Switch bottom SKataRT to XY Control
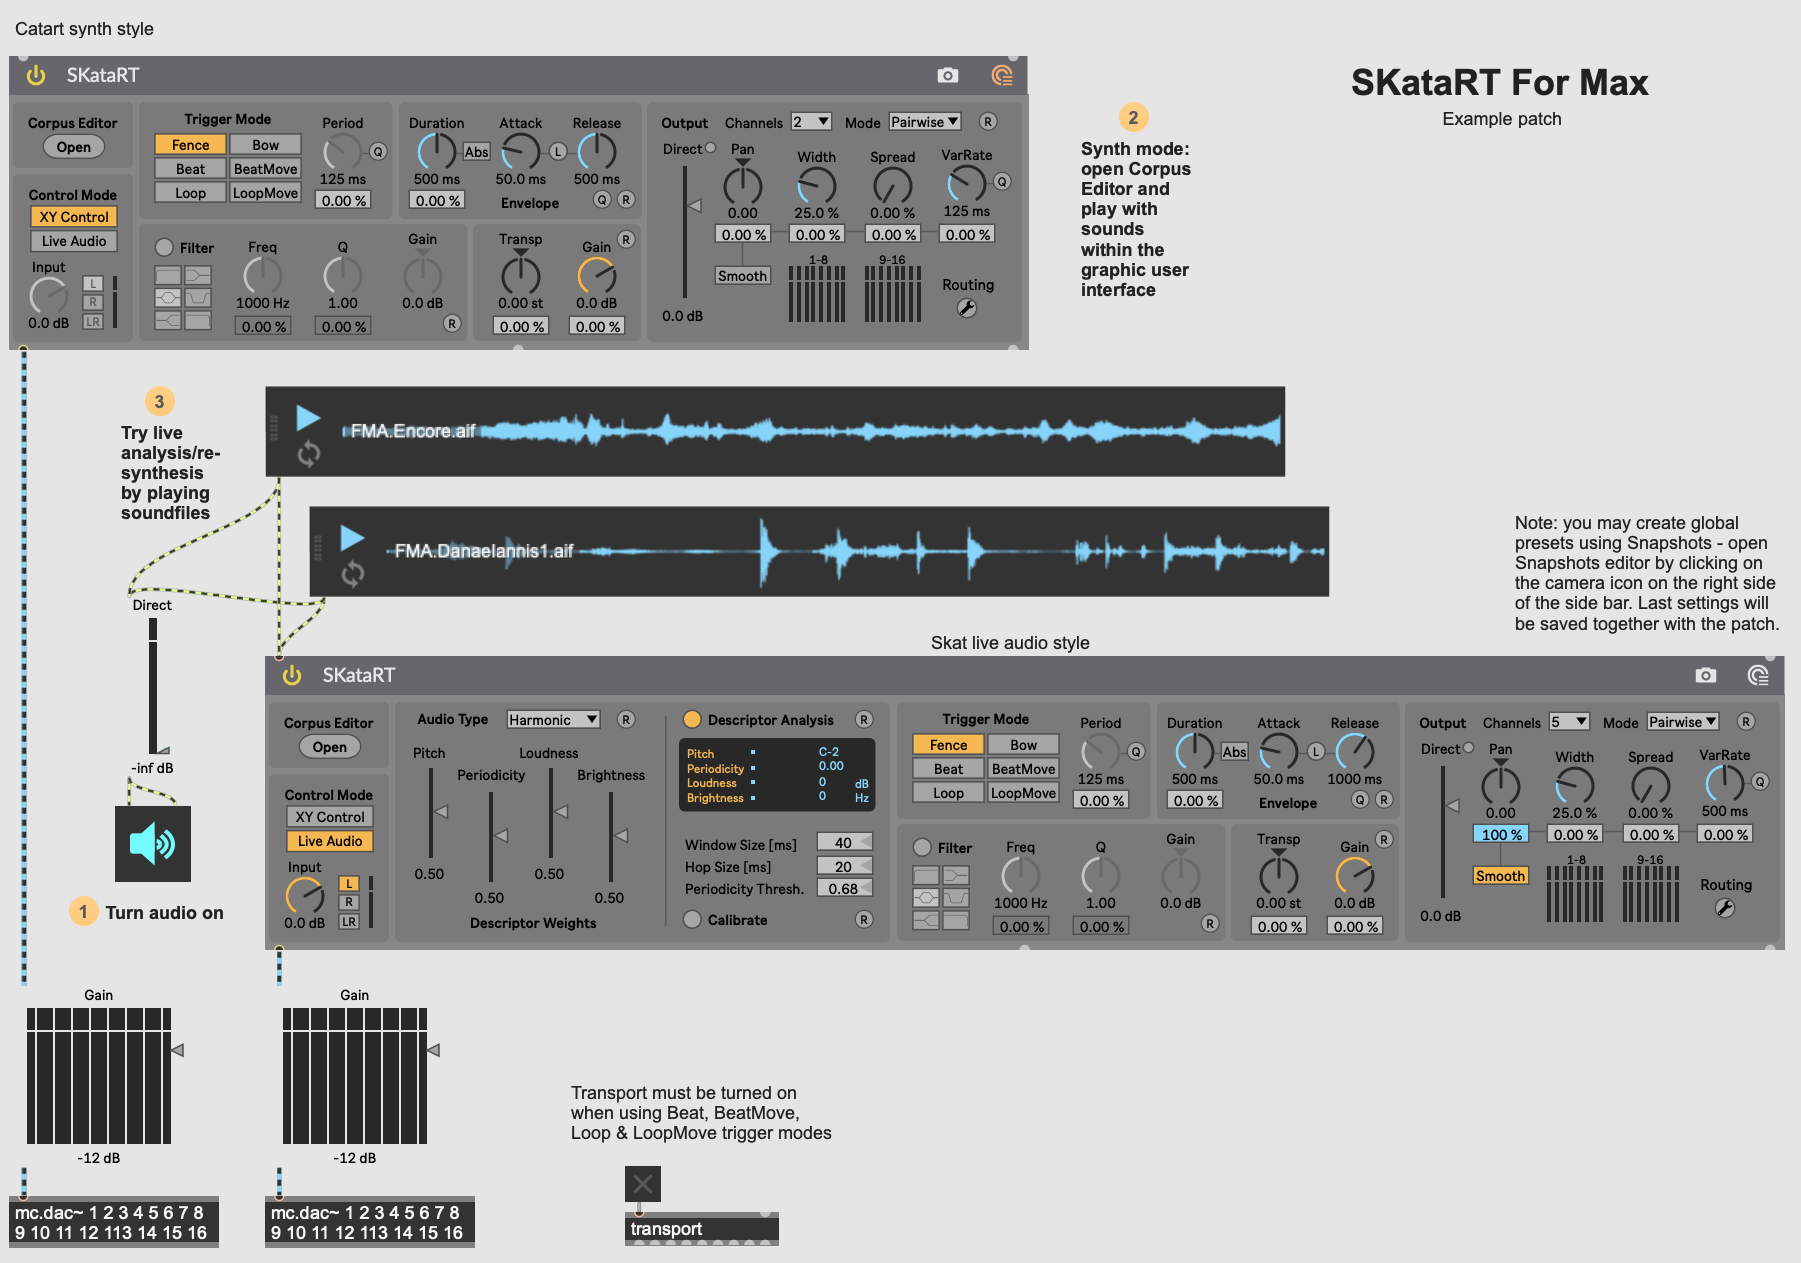The height and width of the screenshot is (1263, 1801). [x=330, y=817]
